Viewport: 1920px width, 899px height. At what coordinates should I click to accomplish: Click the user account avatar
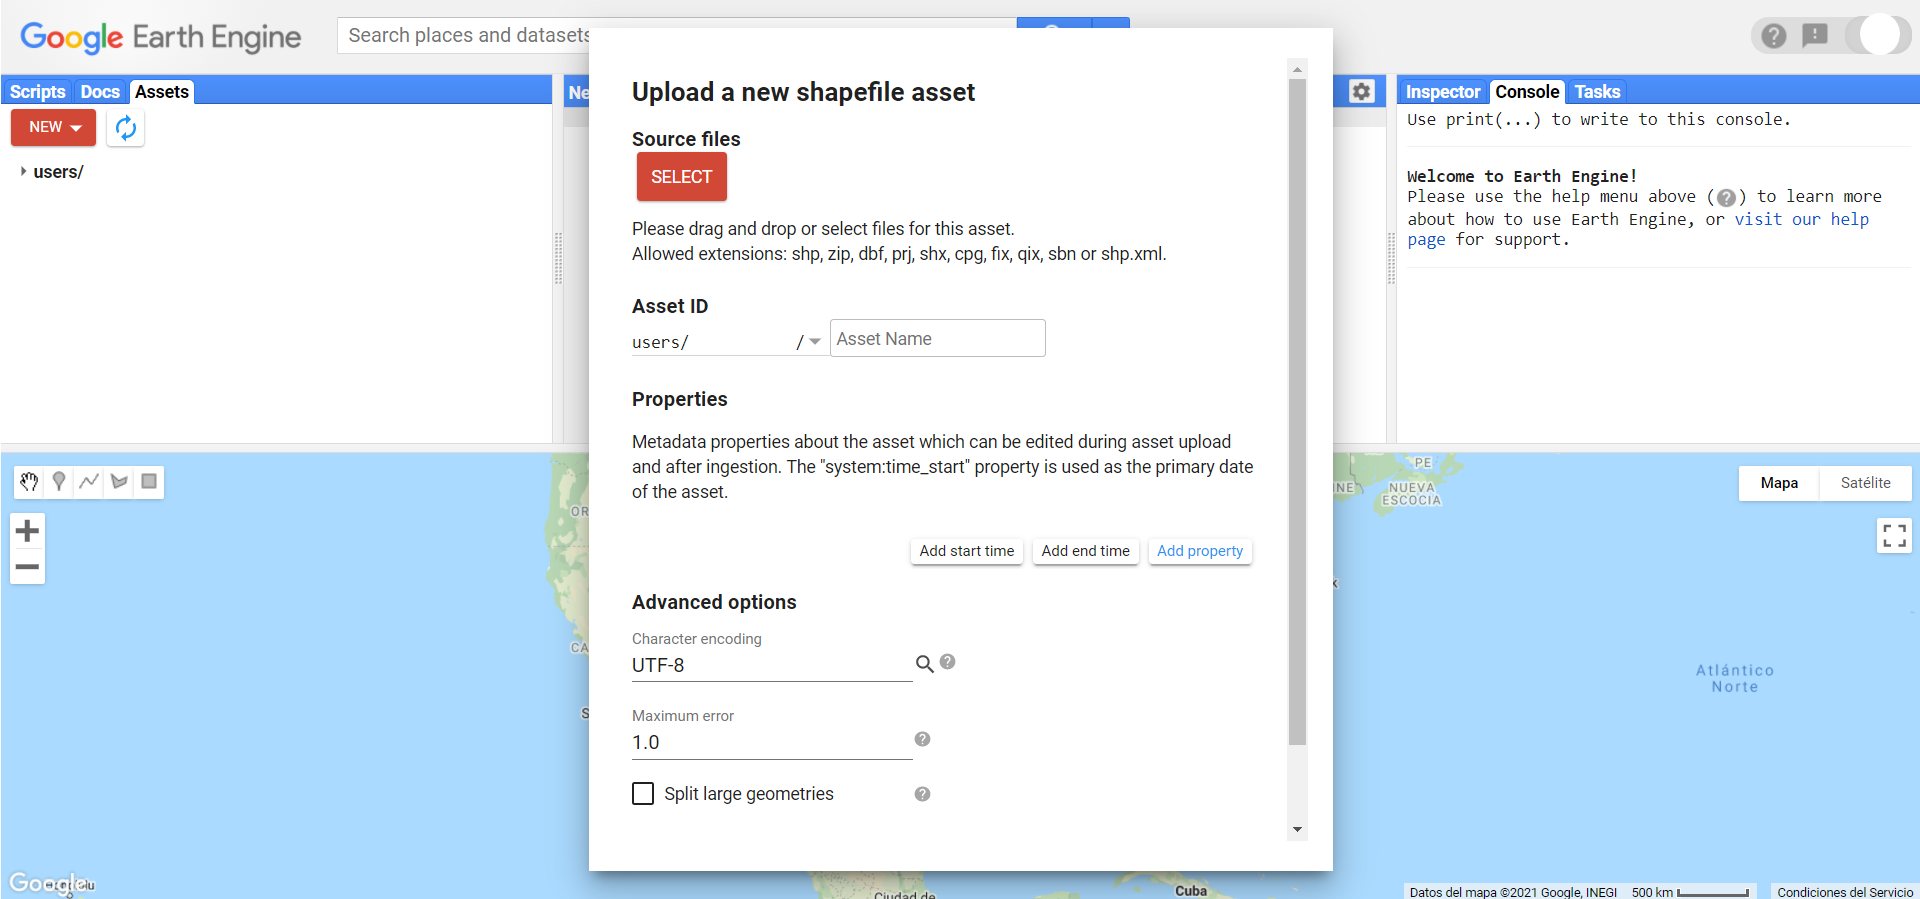[1880, 35]
